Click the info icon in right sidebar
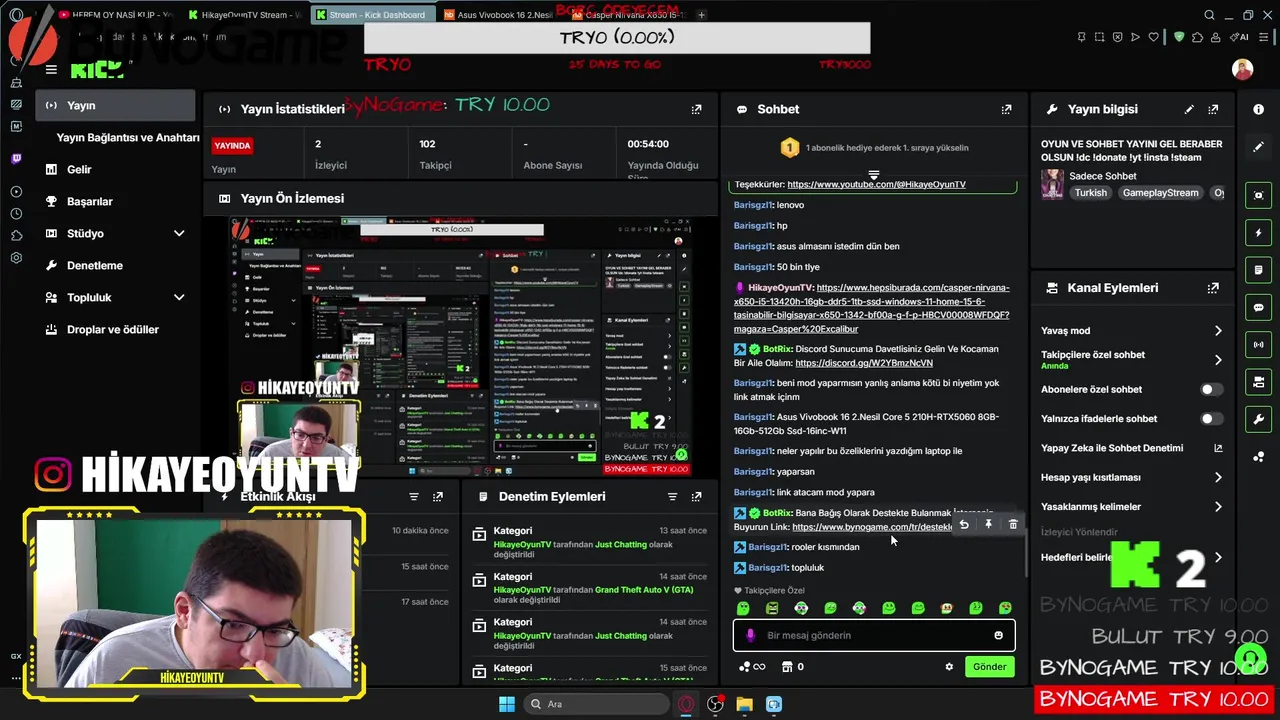This screenshot has height=720, width=1280. (1258, 109)
